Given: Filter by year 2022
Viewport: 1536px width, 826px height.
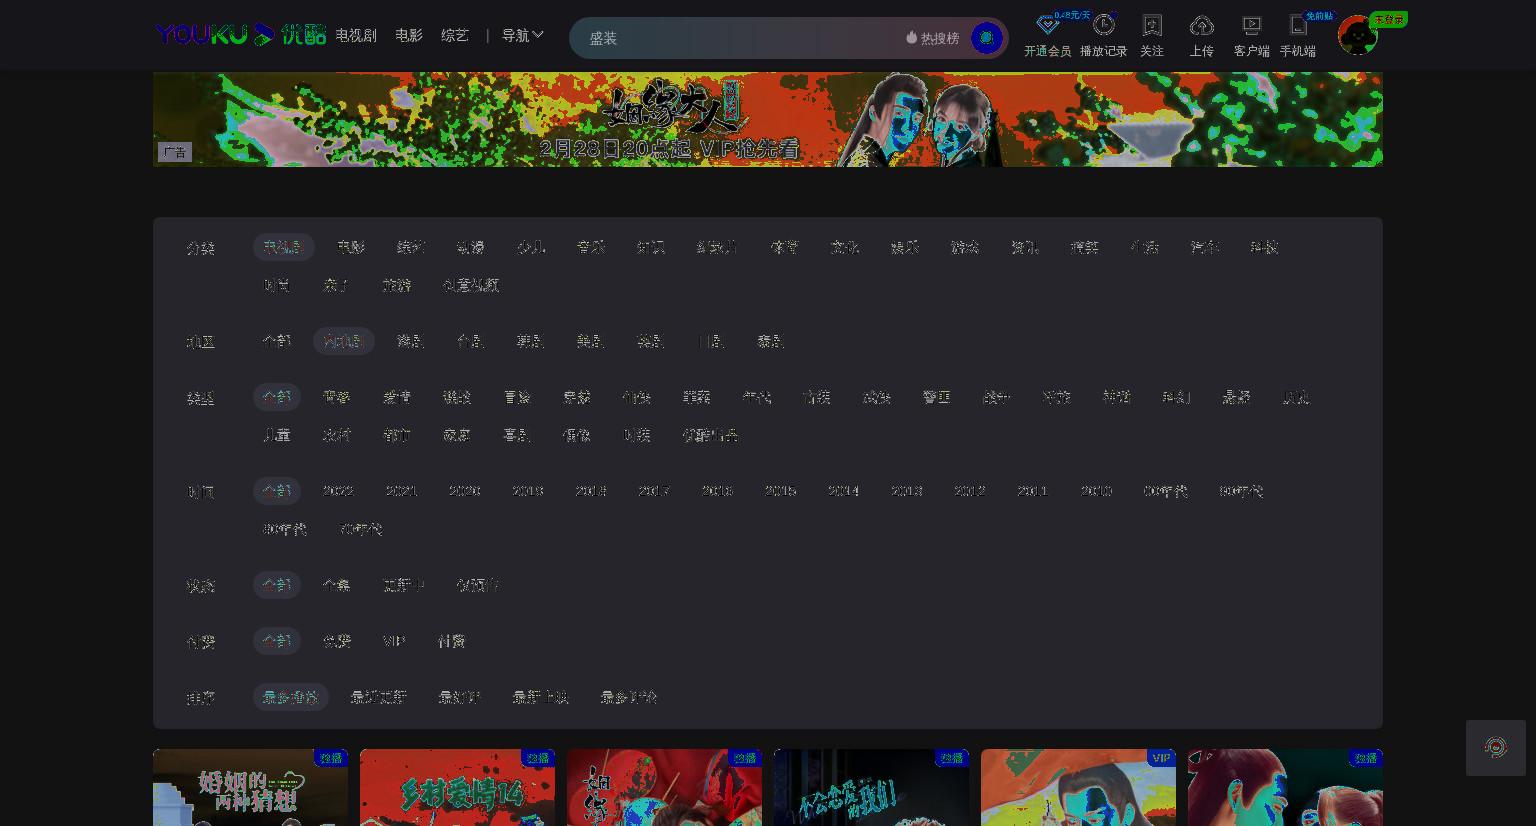Looking at the screenshot, I should (x=338, y=491).
